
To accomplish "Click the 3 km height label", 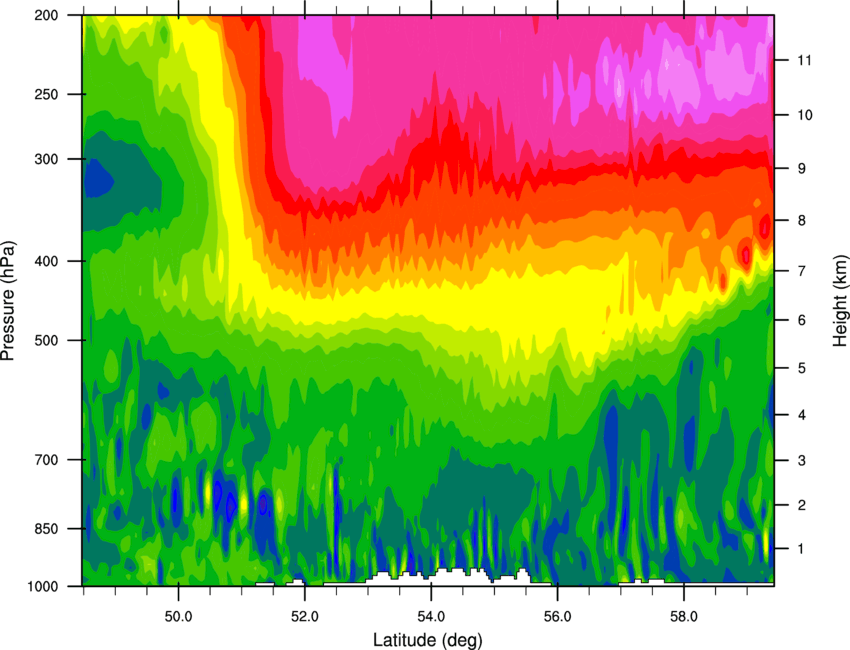I will (x=801, y=461).
